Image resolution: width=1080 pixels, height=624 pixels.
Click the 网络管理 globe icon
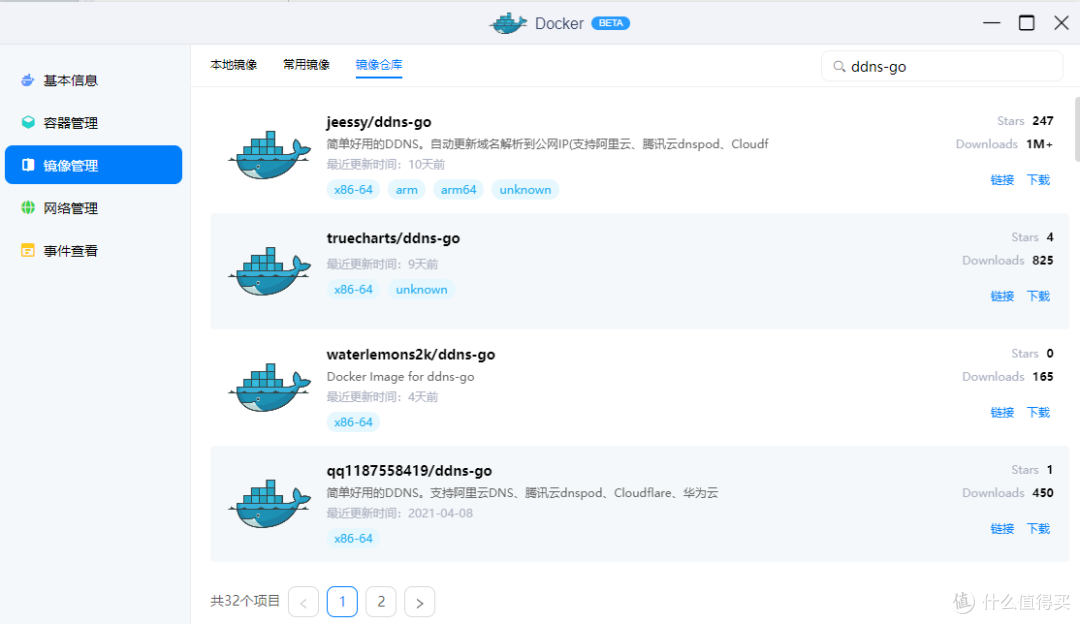tap(28, 208)
